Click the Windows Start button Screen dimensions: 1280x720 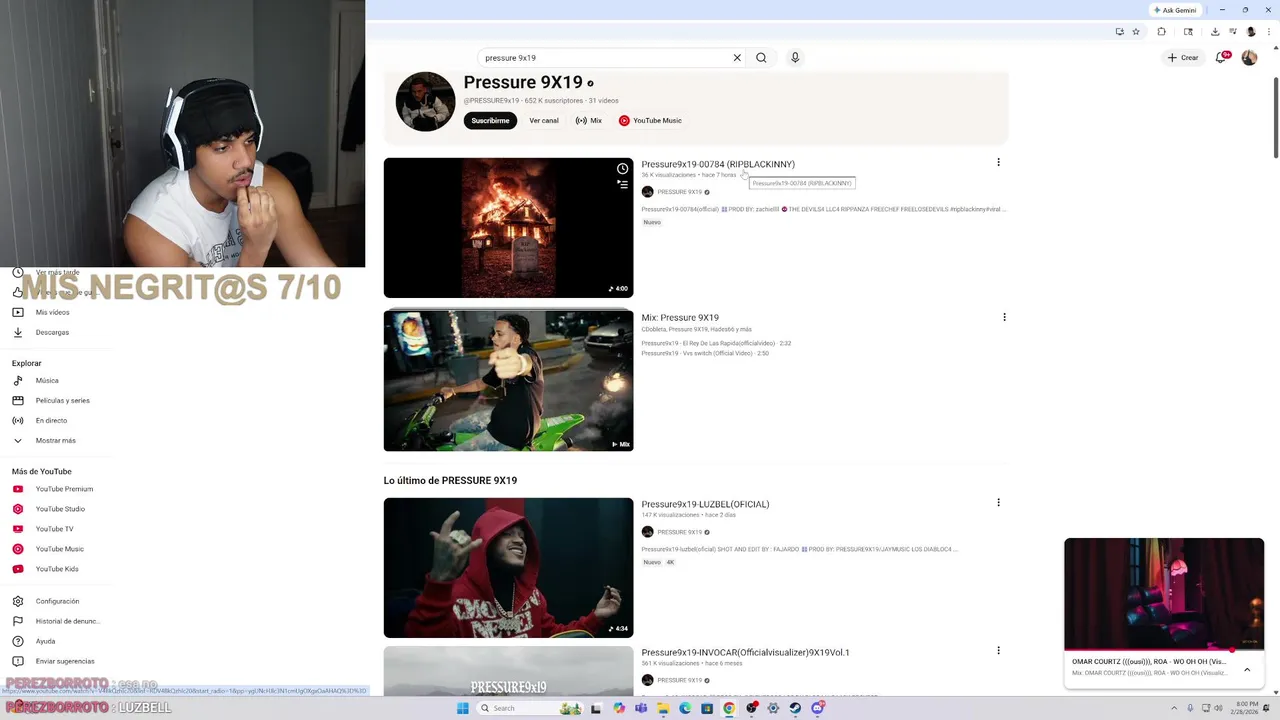(x=463, y=708)
